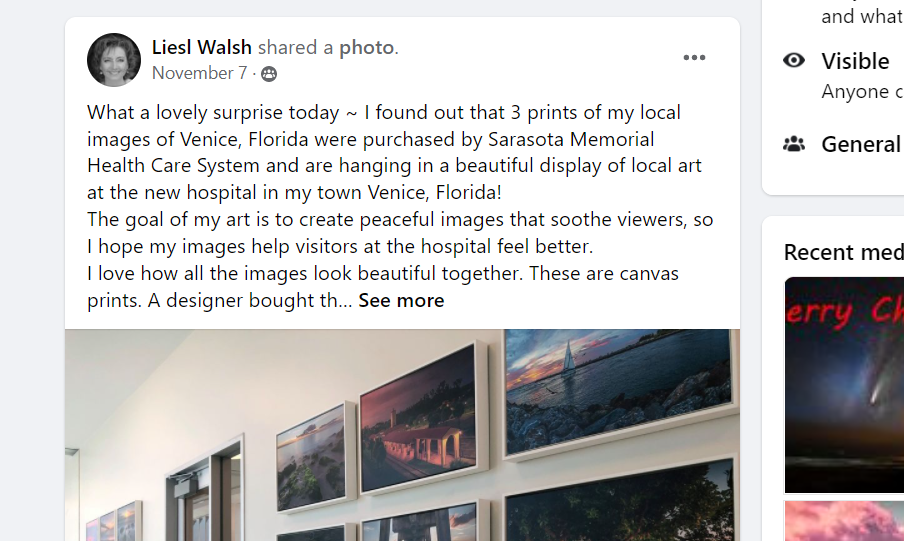Click the "Anyone" description under Visible

pos(855,91)
